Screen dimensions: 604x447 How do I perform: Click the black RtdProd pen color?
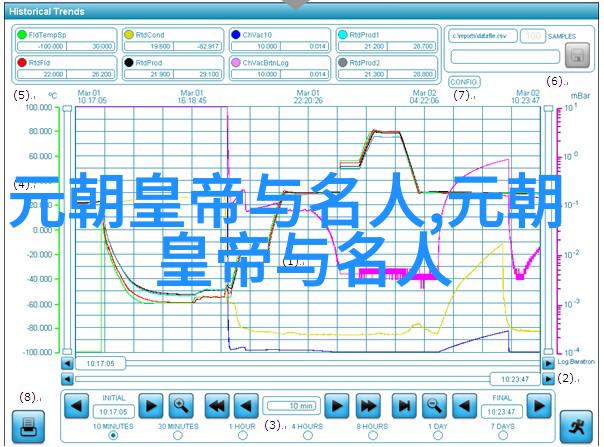pyautogui.click(x=129, y=62)
